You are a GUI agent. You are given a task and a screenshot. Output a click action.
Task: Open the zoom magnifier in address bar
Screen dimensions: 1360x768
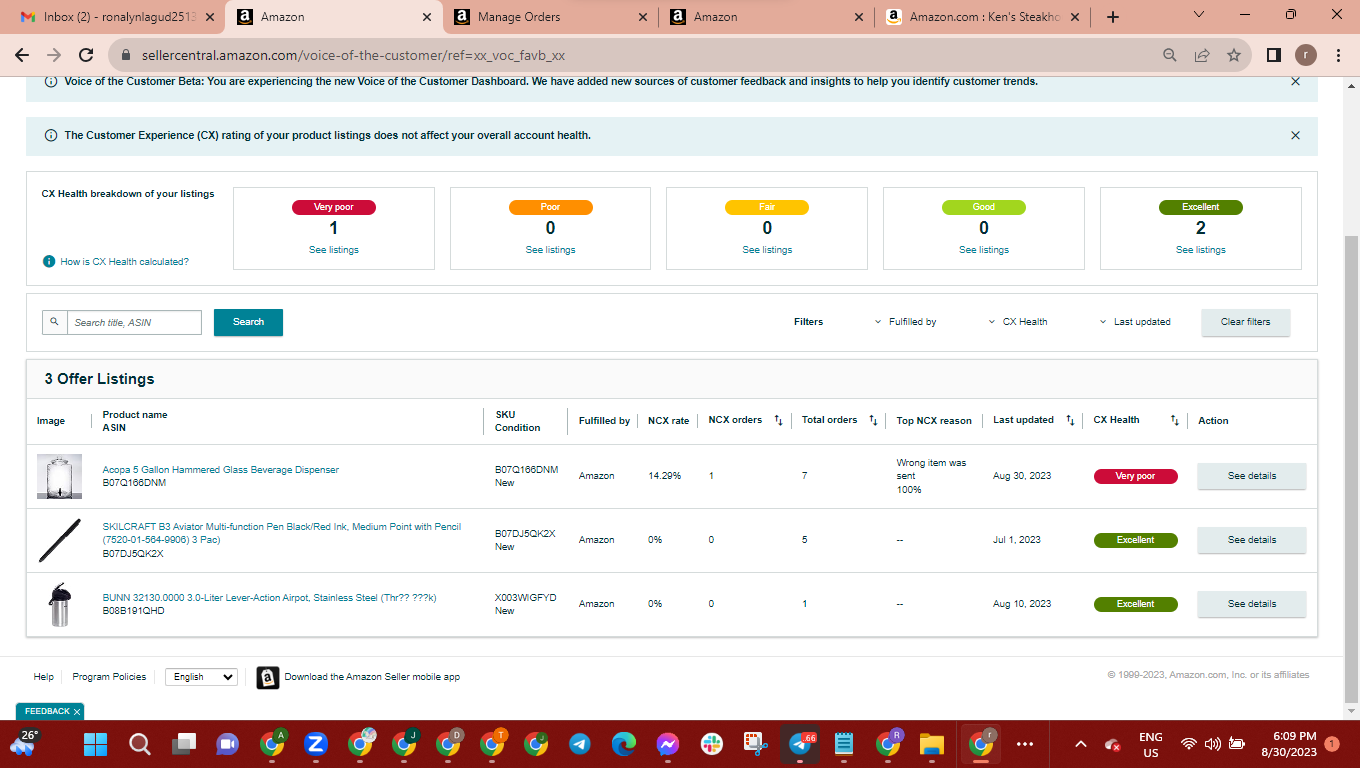click(x=1170, y=55)
